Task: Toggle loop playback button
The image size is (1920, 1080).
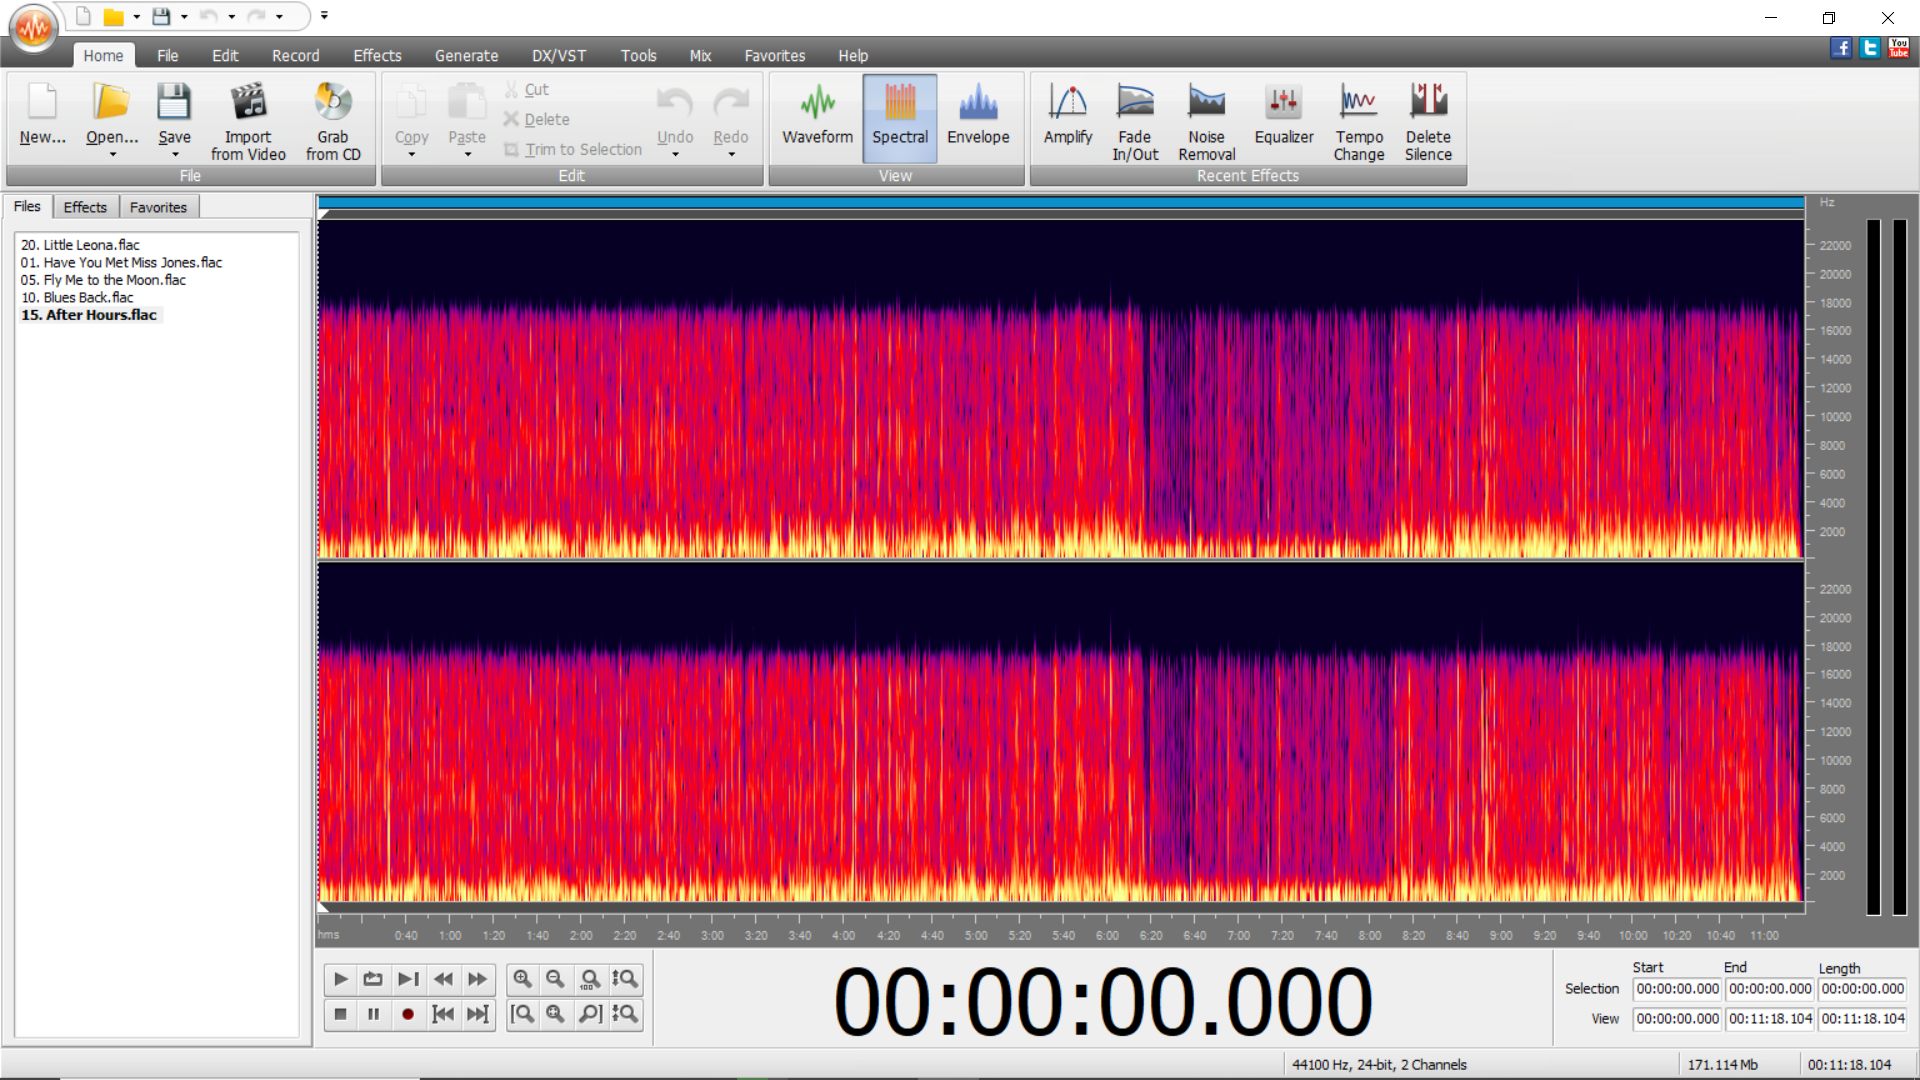Action: click(373, 980)
